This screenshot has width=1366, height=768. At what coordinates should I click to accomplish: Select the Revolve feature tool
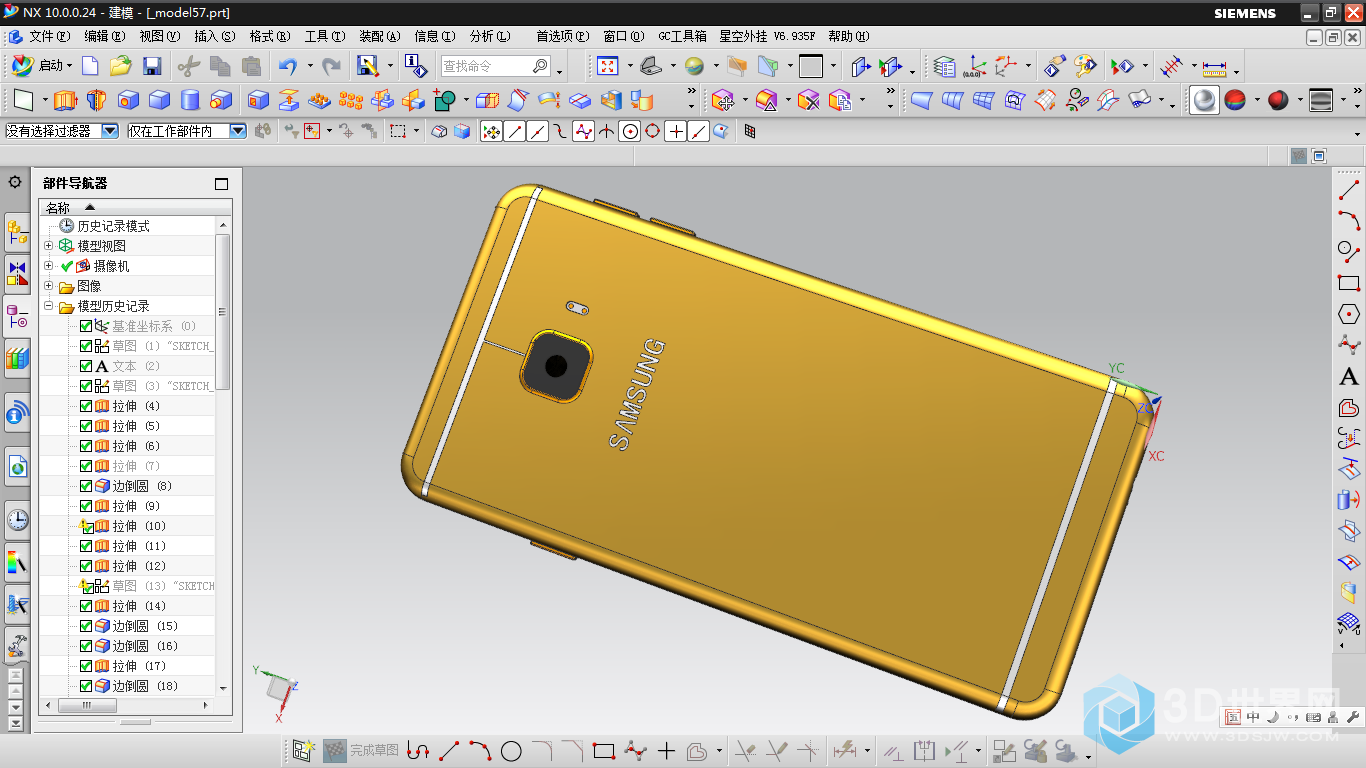click(x=96, y=100)
